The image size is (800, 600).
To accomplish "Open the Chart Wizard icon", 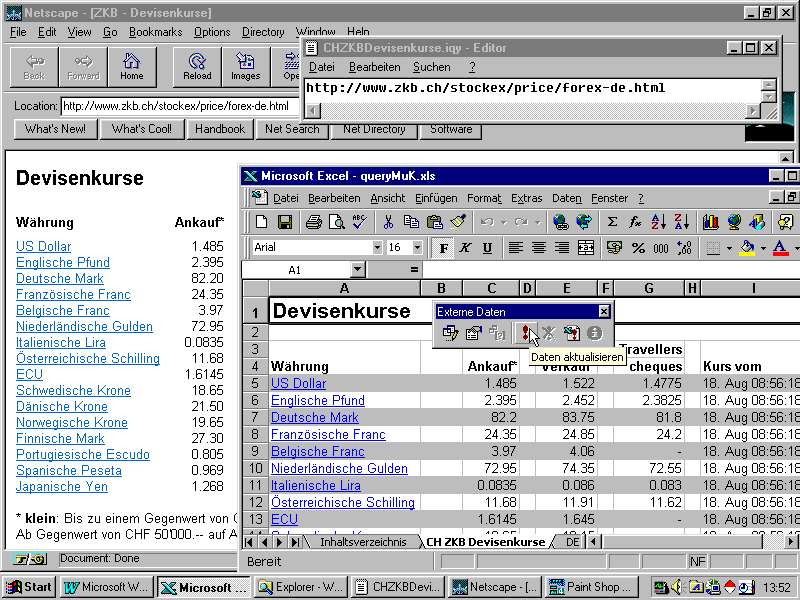I will tap(710, 221).
